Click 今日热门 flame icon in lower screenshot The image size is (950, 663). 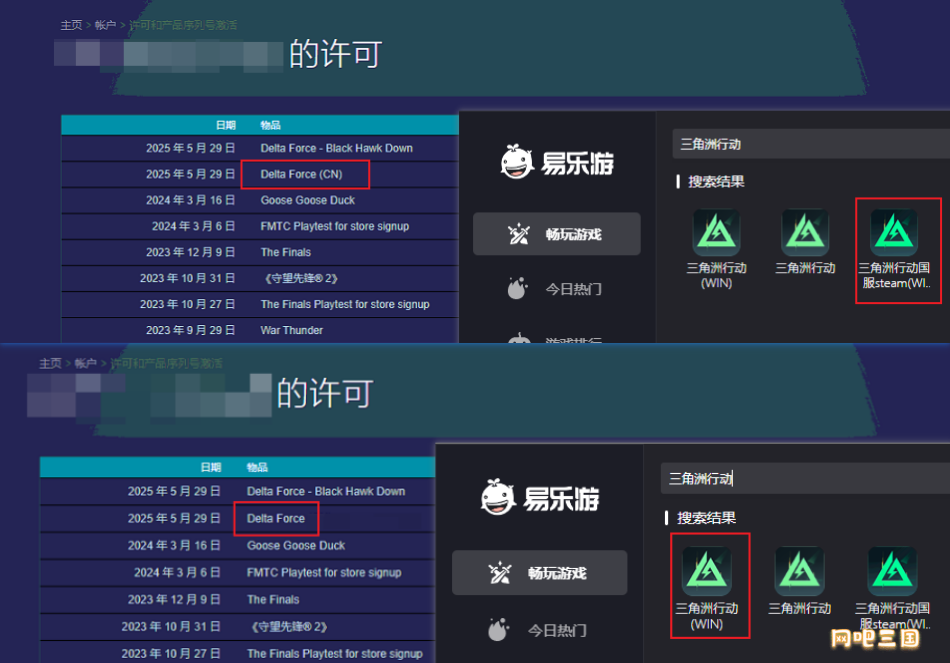[x=498, y=630]
